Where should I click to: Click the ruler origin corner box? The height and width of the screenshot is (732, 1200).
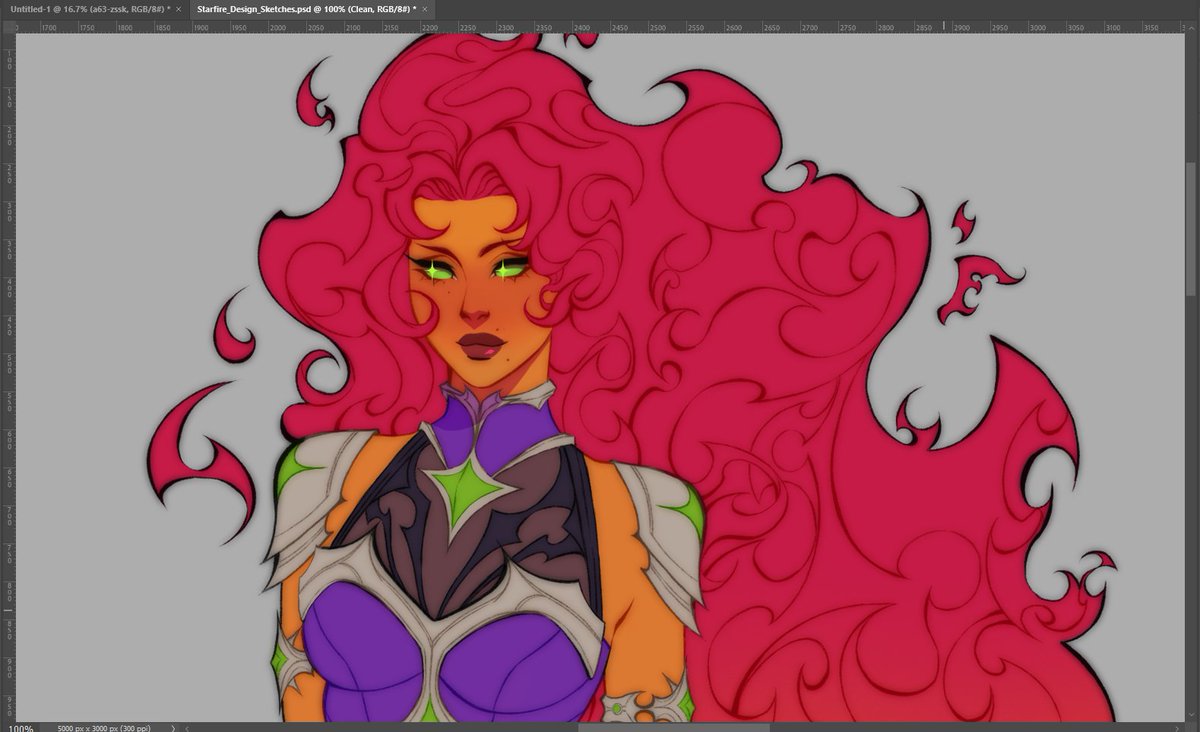(x=7, y=27)
